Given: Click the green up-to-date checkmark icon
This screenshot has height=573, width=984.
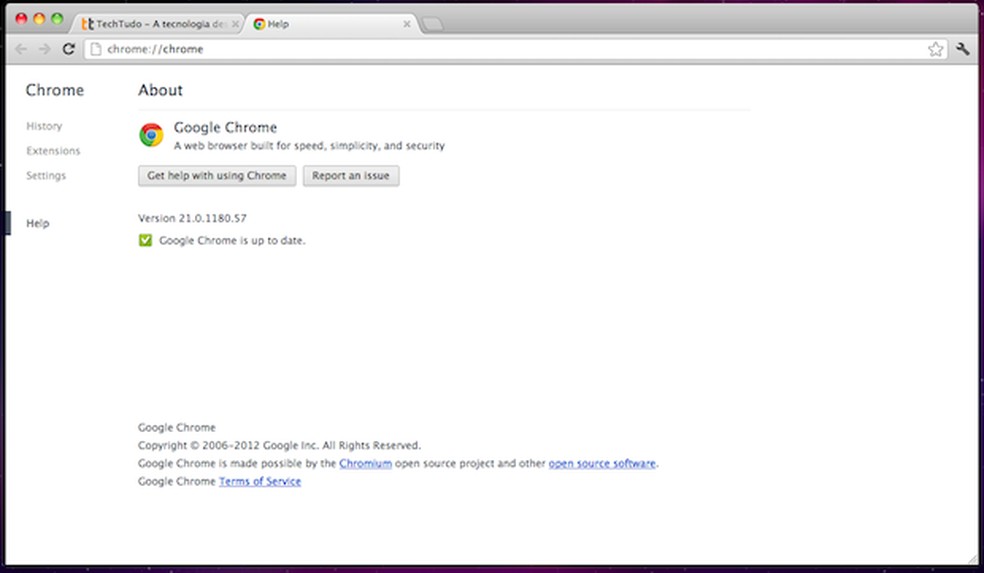Looking at the screenshot, I should click(x=145, y=240).
